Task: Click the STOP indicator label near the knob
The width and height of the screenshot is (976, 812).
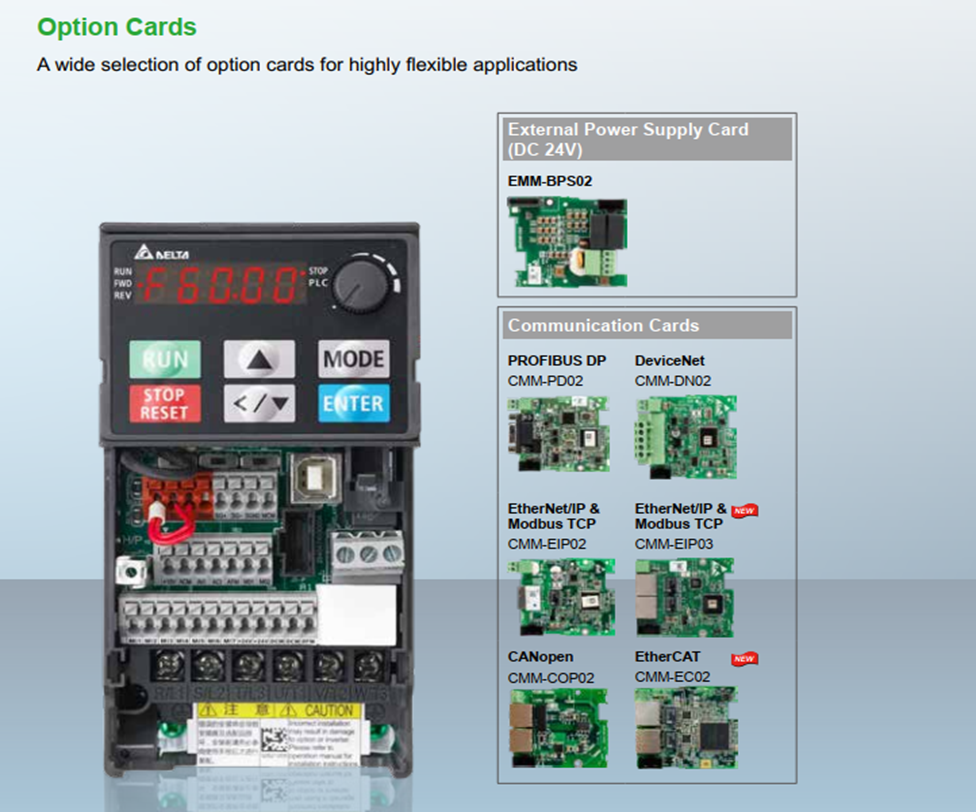Action: pyautogui.click(x=318, y=271)
